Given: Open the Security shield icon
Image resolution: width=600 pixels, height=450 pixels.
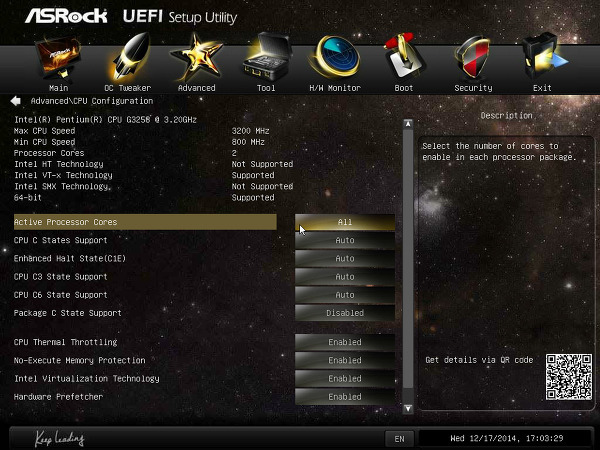Looking at the screenshot, I should point(473,57).
